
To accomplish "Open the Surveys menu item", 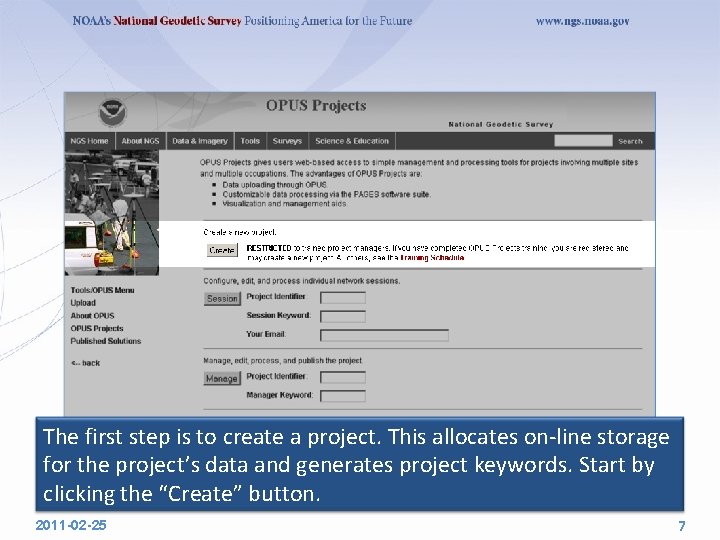I will click(x=287, y=141).
